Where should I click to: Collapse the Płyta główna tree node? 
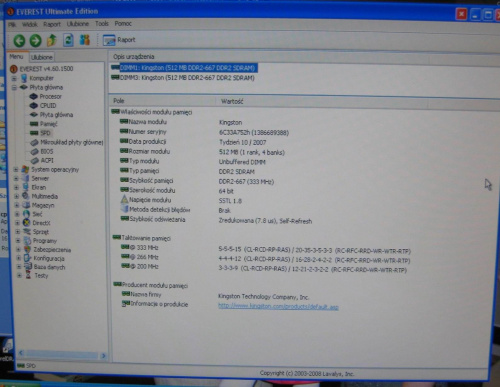tap(14, 88)
